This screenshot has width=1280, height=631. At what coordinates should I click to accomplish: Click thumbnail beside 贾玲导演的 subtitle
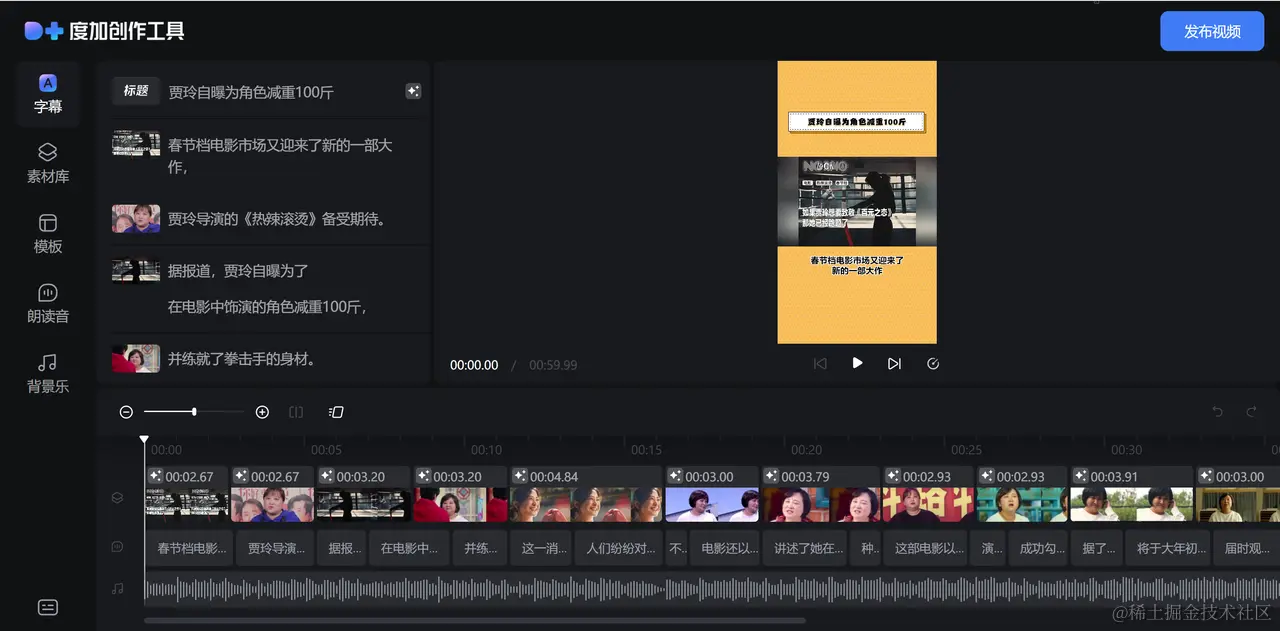pyautogui.click(x=136, y=218)
